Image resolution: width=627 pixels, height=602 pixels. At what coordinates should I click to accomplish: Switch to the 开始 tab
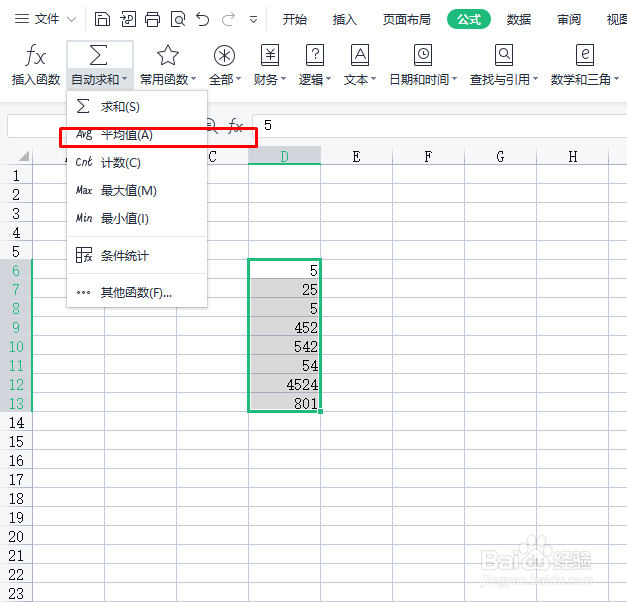tap(295, 19)
